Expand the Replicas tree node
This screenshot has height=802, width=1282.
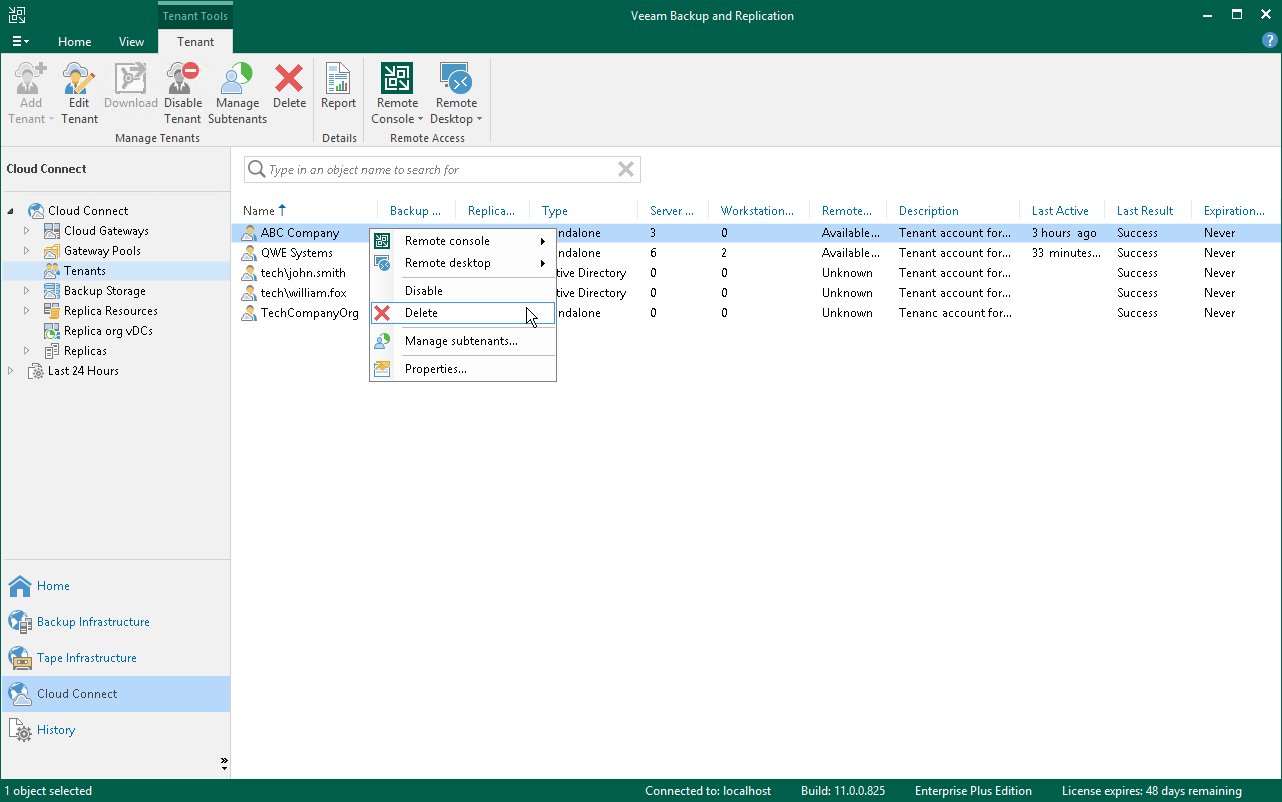27,351
